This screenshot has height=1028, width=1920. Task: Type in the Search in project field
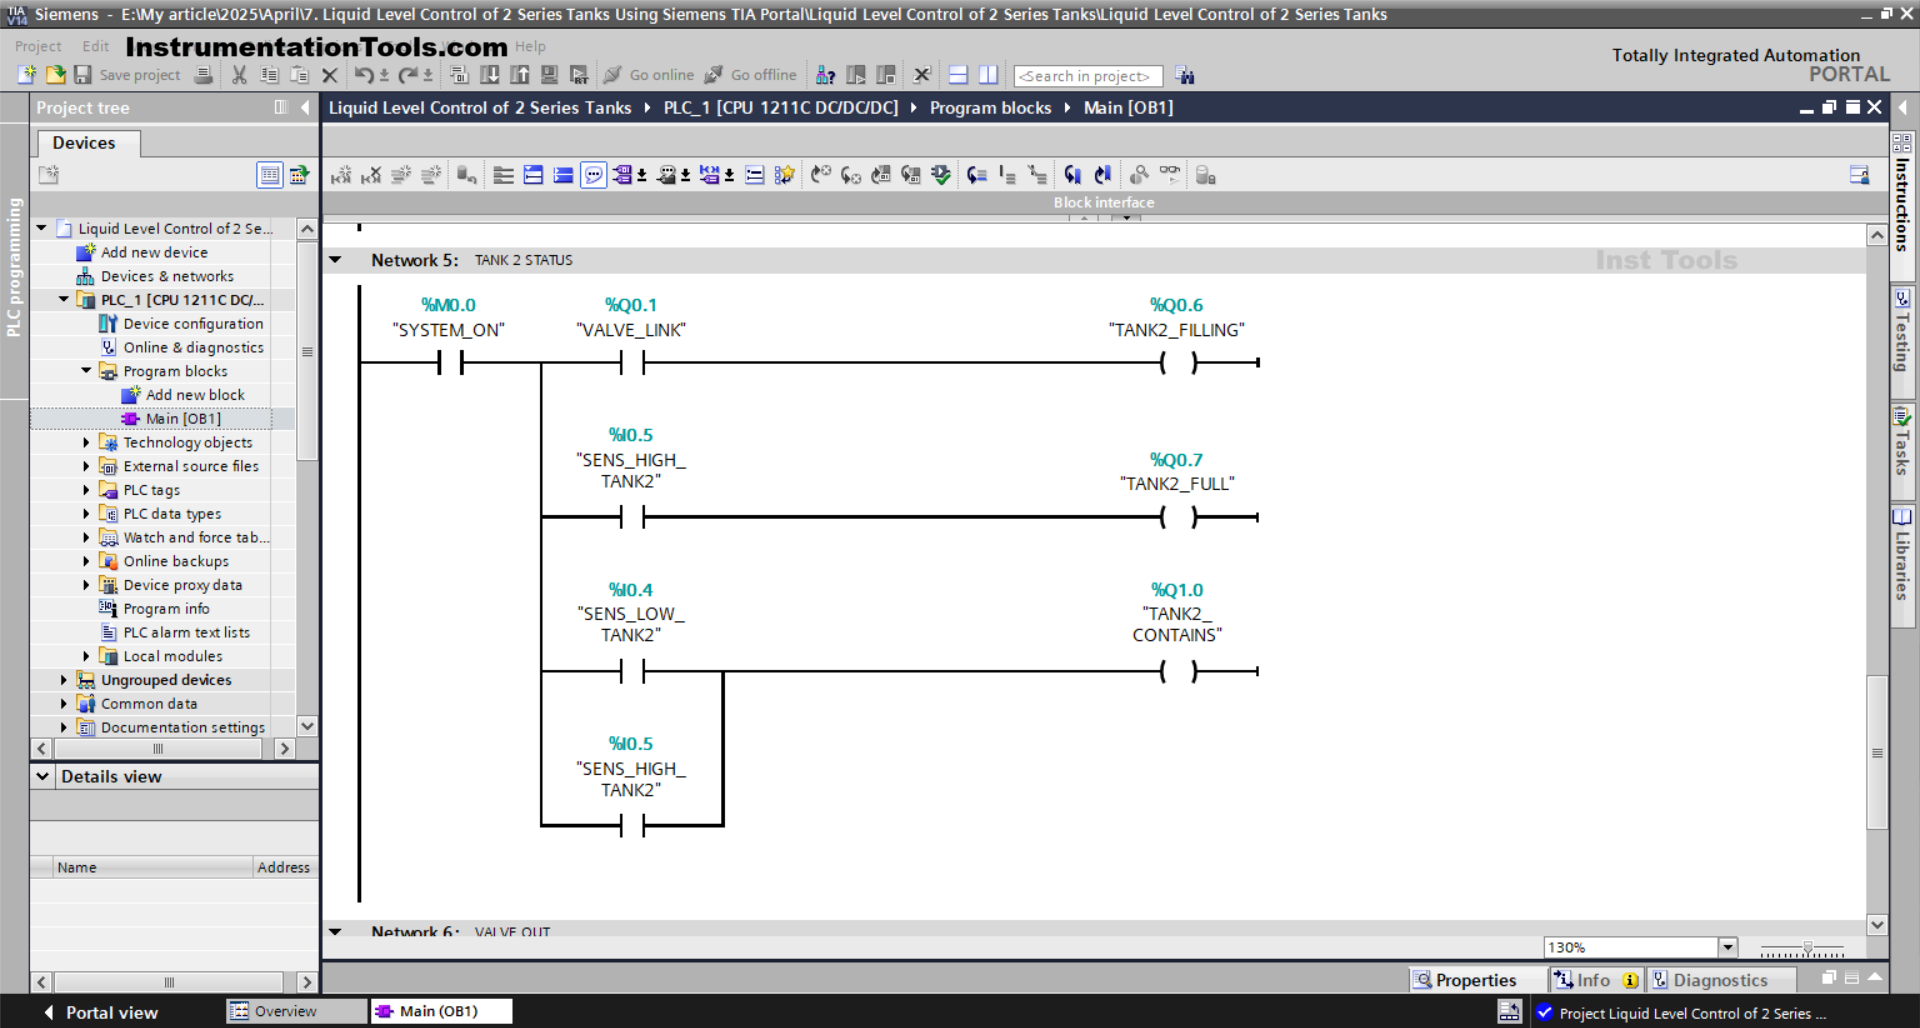coord(1087,75)
